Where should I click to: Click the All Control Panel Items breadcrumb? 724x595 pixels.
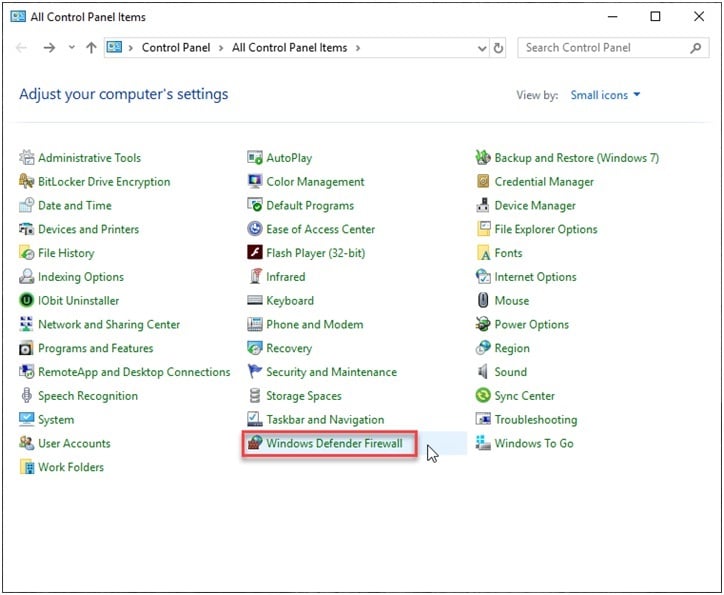290,48
